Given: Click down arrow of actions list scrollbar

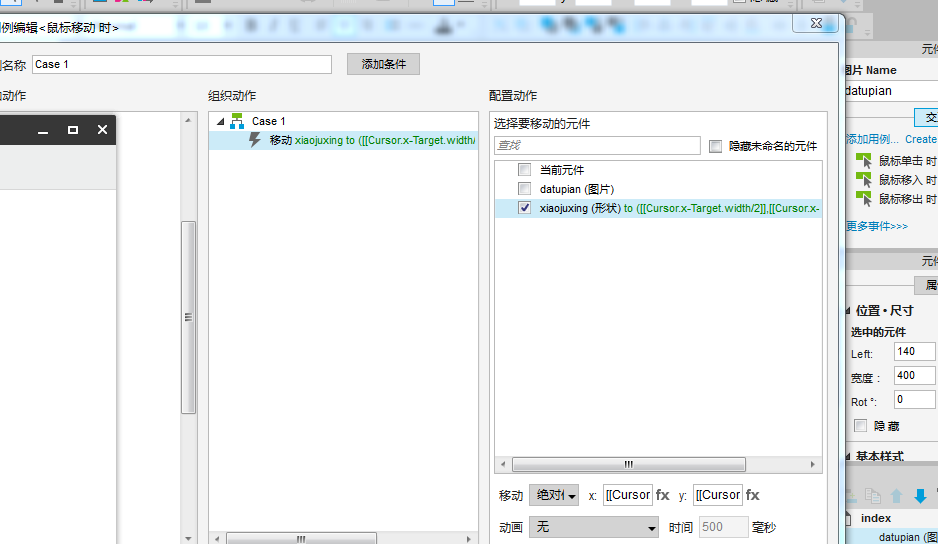Looking at the screenshot, I should coord(188,539).
